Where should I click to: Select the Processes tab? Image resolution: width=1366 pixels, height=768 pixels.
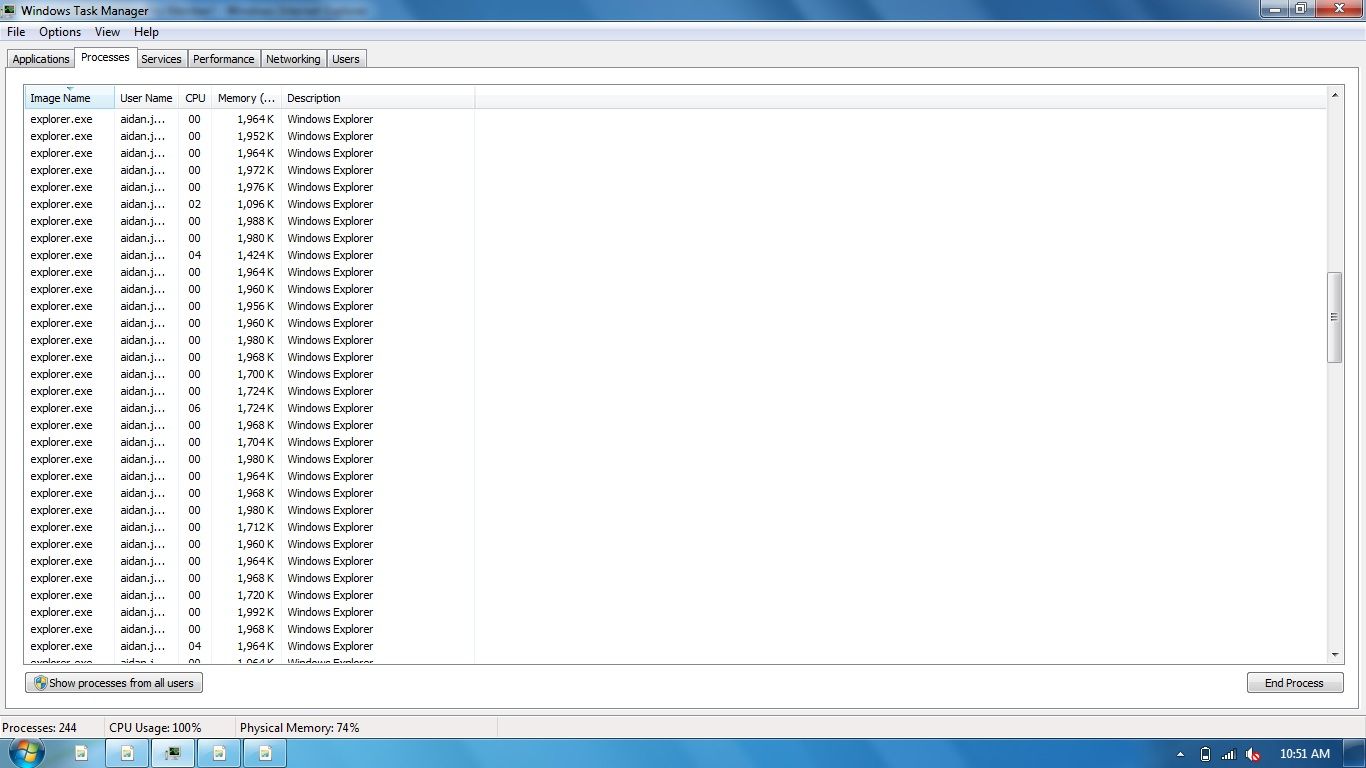[105, 57]
